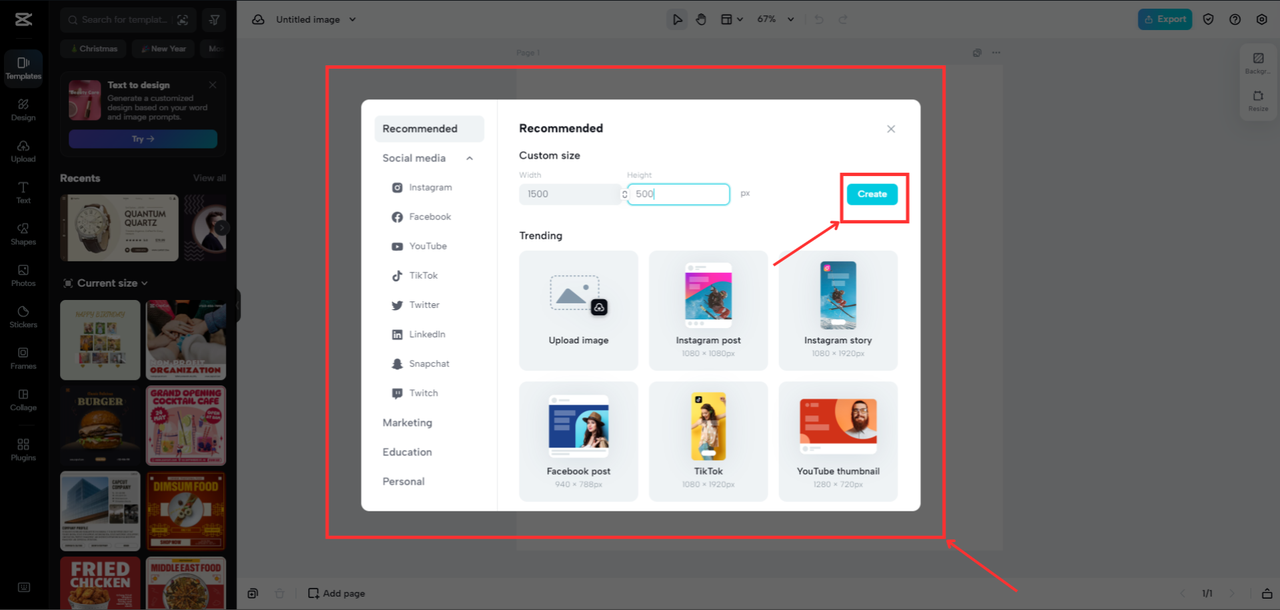Click the width stepper arrows
Viewport: 1280px width, 610px height.
point(624,194)
